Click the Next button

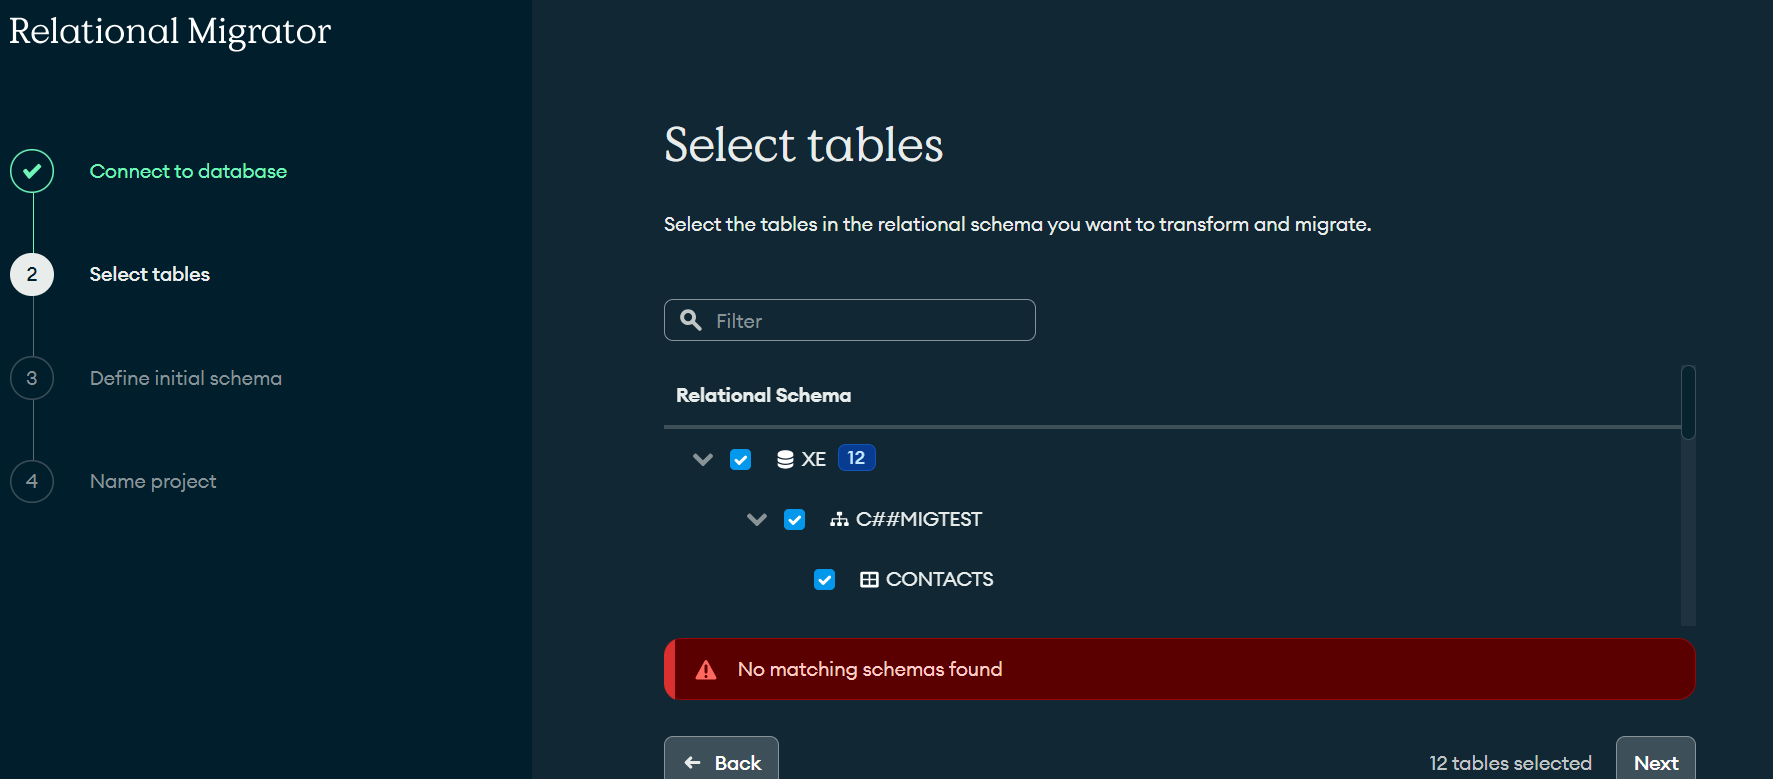click(x=1655, y=762)
